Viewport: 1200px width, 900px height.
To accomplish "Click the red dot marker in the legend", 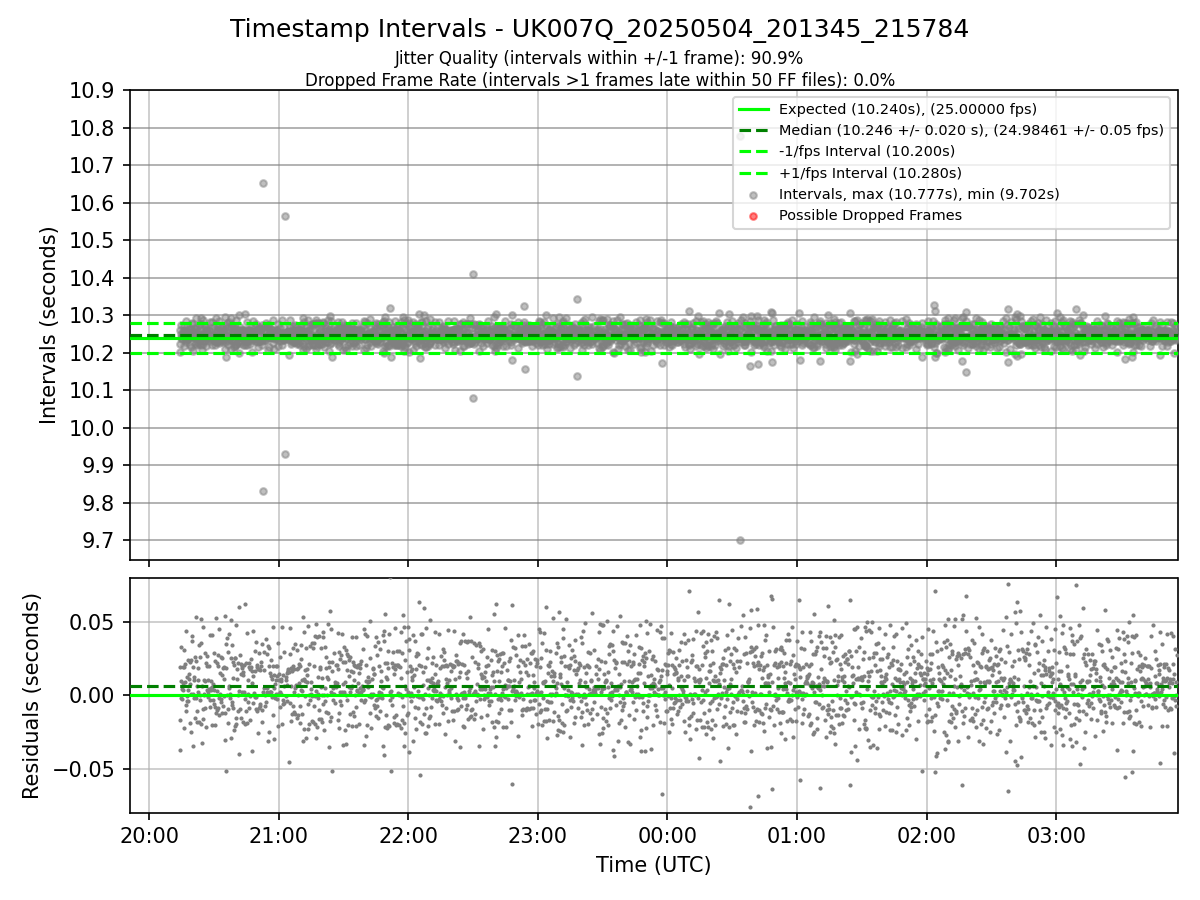I will pyautogui.click(x=754, y=216).
